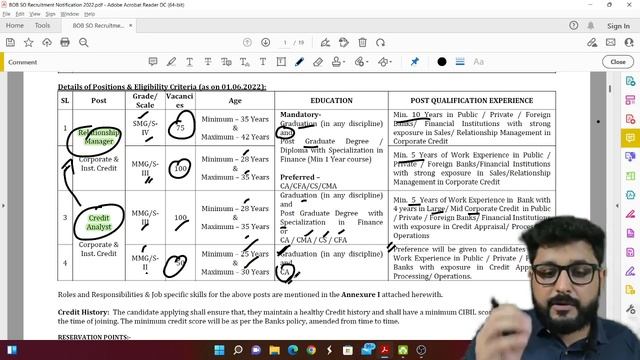Select the sticky note comment tool
This screenshot has width=640, height=360.
(x=153, y=62)
